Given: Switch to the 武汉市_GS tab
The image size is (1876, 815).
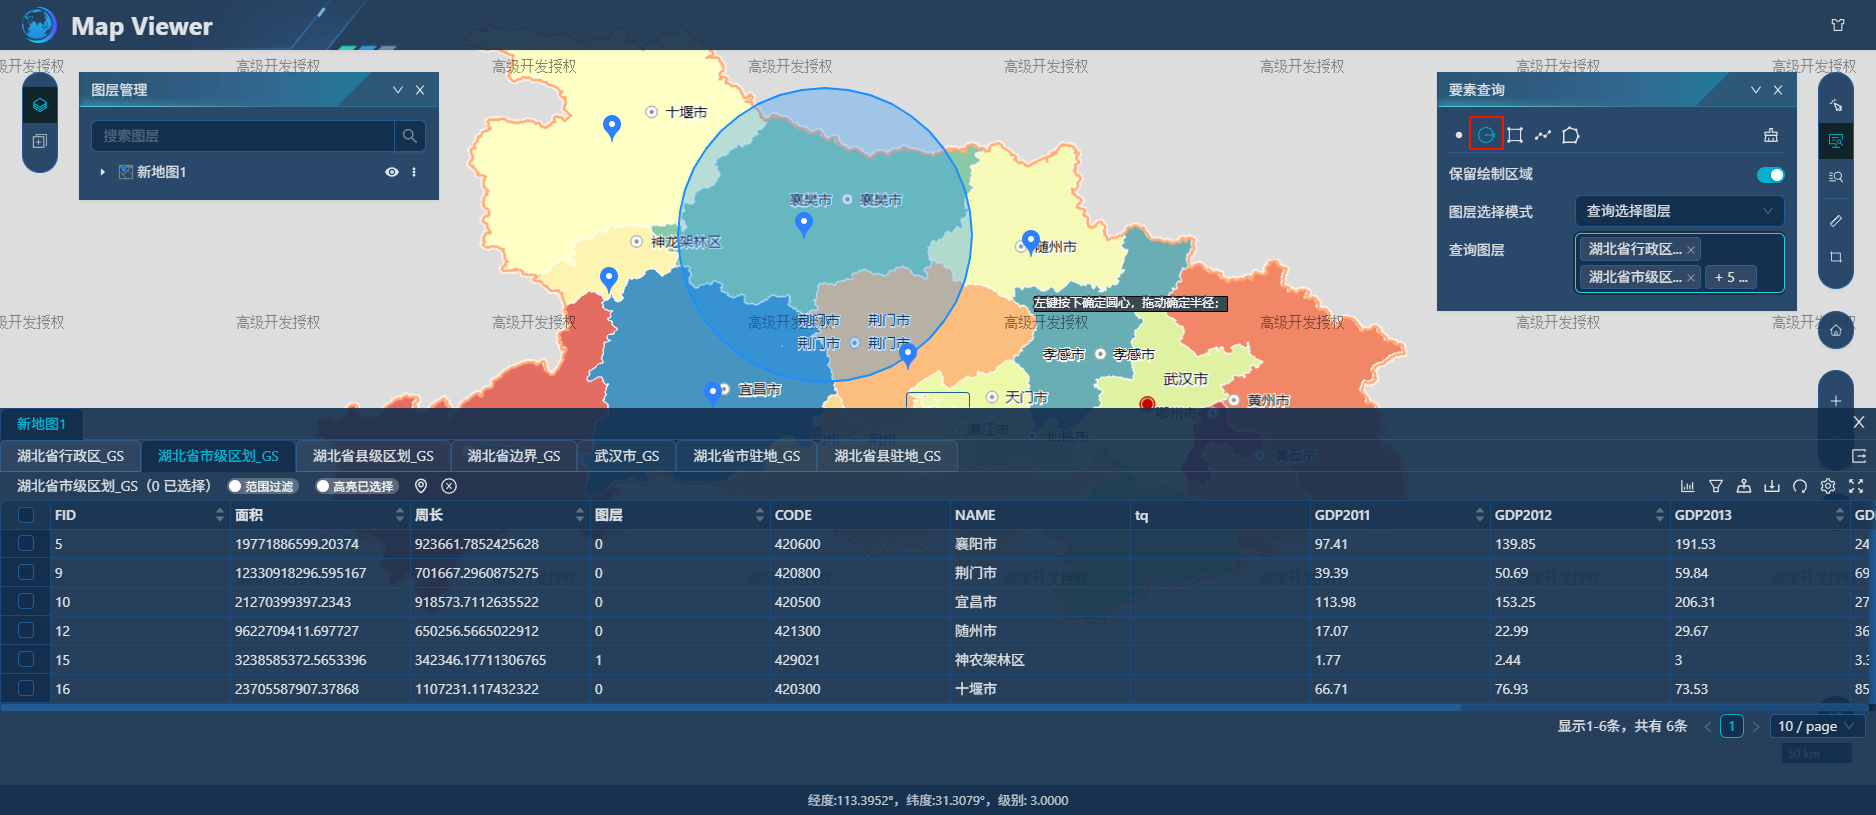Looking at the screenshot, I should (627, 456).
